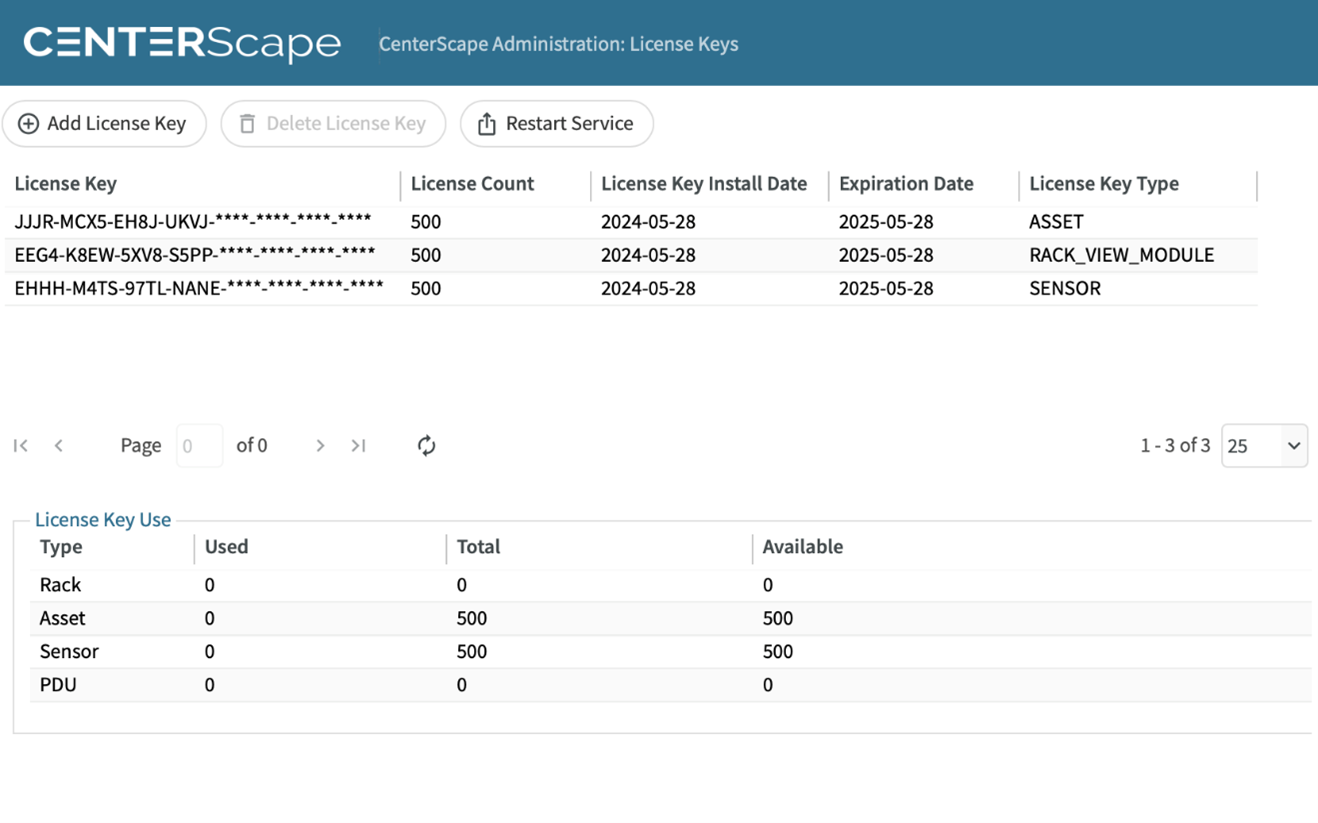
Task: Click the next page arrow icon
Action: pos(320,446)
